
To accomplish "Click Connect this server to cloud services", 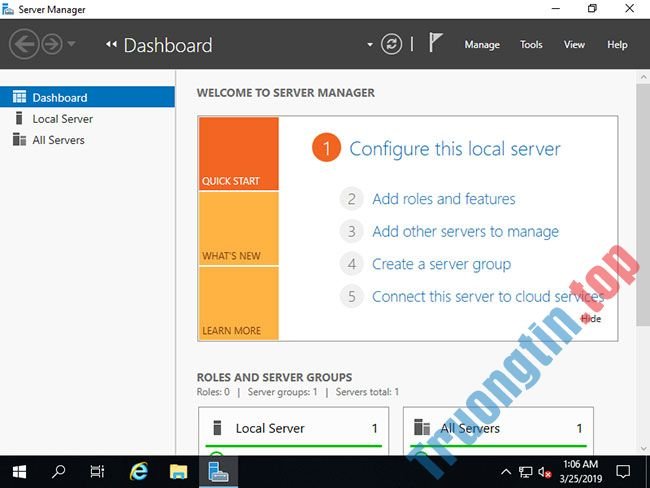I will [488, 296].
